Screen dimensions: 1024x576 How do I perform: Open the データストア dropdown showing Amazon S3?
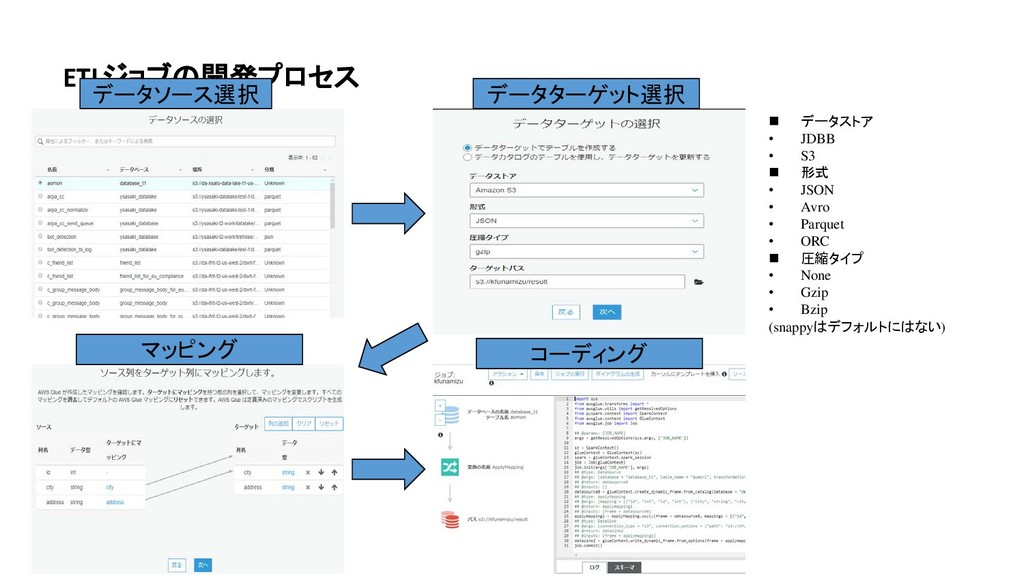point(586,190)
